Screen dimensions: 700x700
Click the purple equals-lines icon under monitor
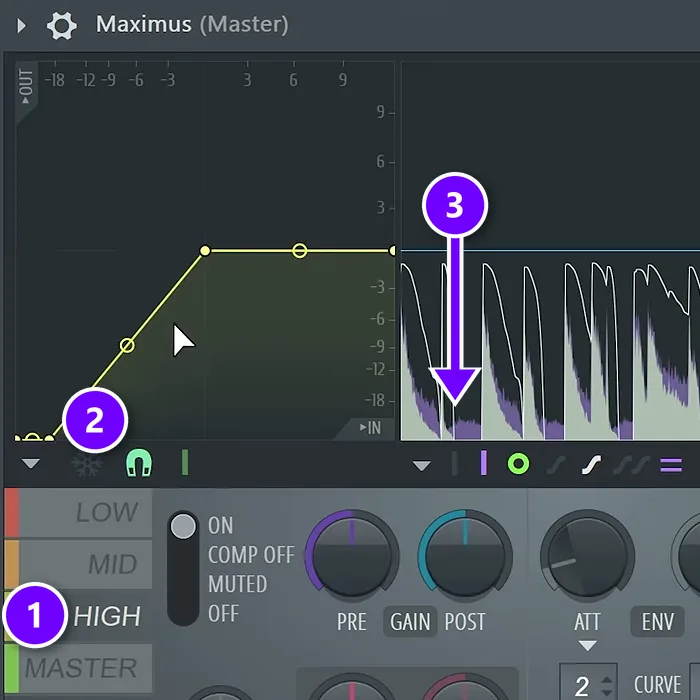coord(671,465)
